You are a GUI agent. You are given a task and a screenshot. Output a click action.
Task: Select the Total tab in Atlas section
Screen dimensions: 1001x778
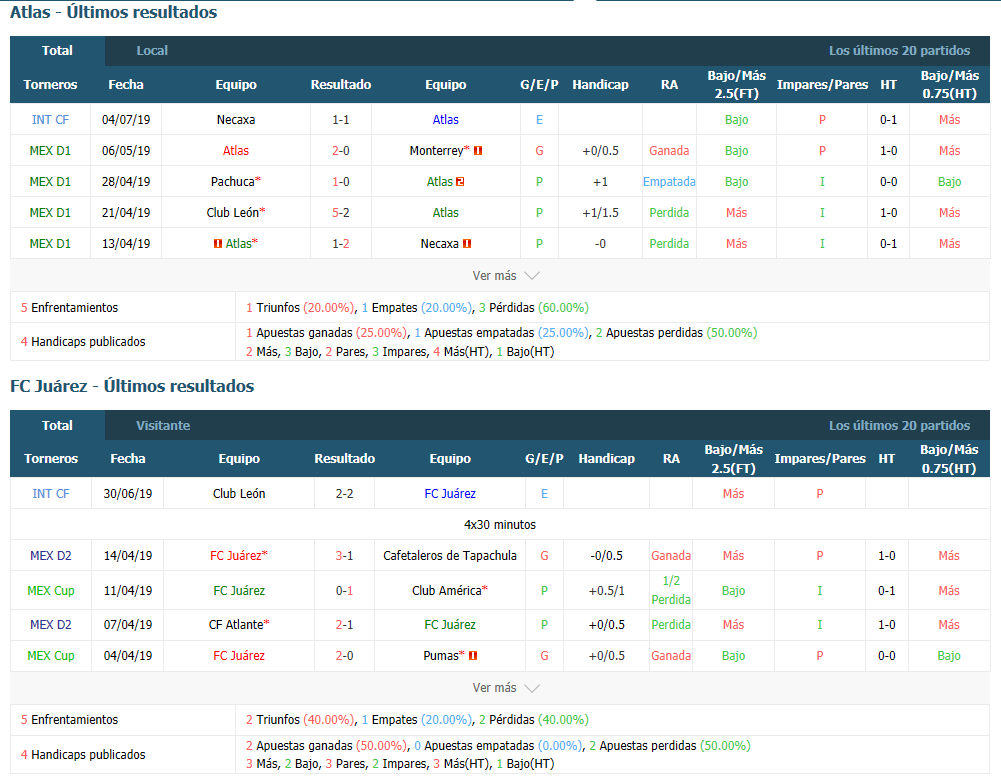(57, 51)
